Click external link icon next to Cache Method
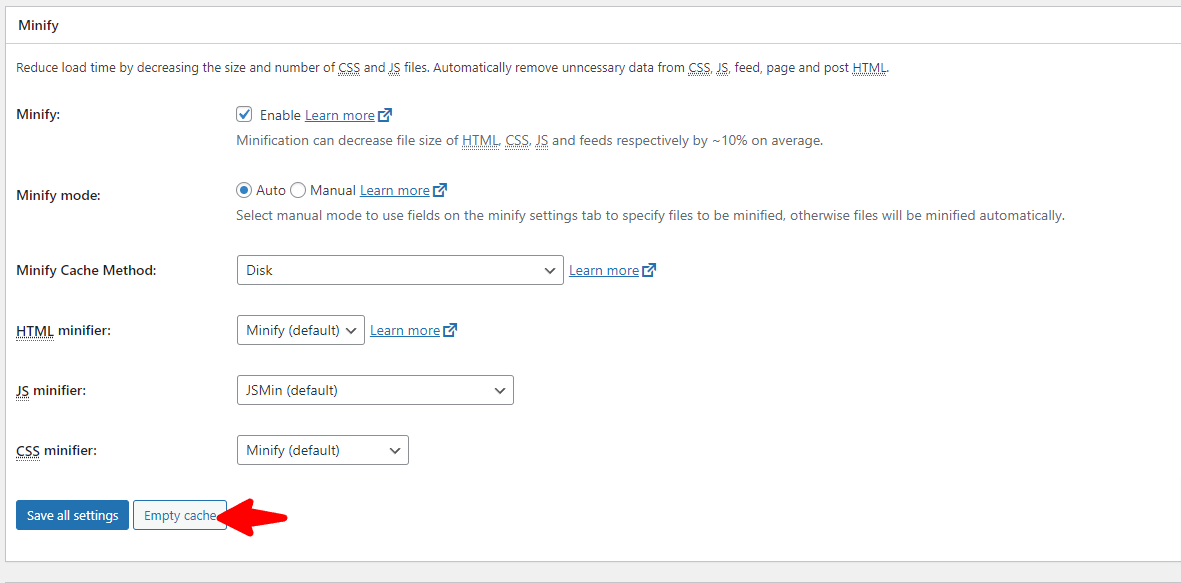This screenshot has width=1181, height=583. tap(648, 270)
